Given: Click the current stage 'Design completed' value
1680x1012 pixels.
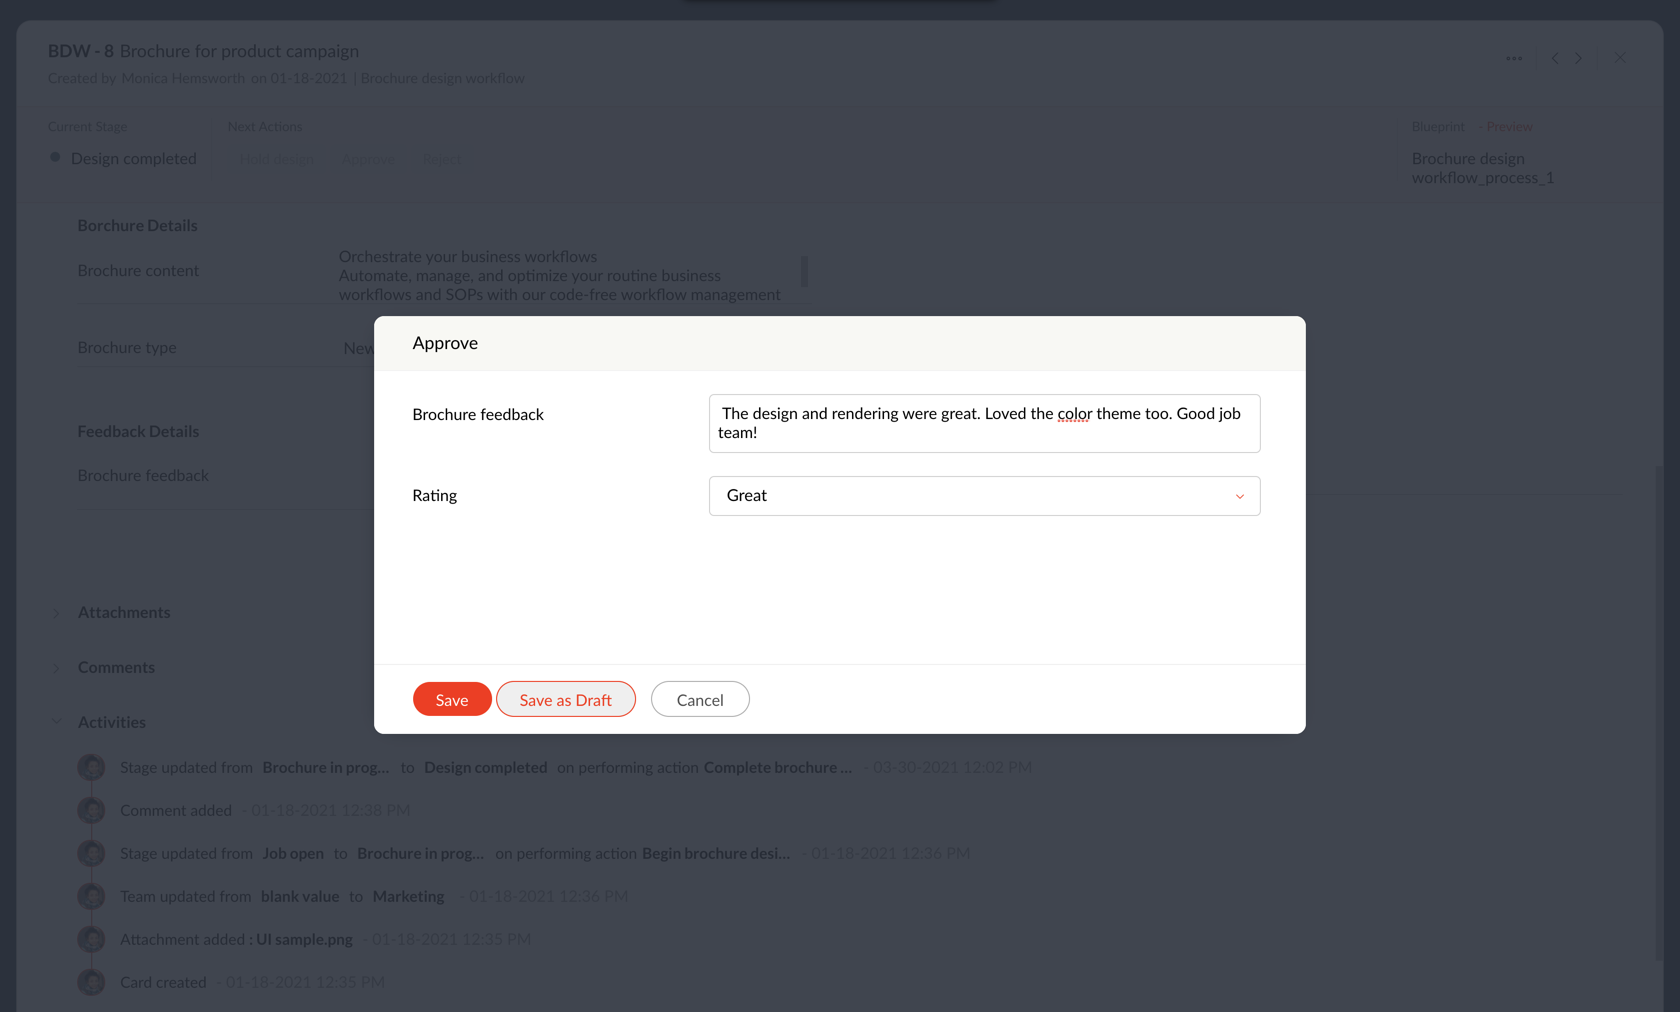Looking at the screenshot, I should [x=134, y=158].
